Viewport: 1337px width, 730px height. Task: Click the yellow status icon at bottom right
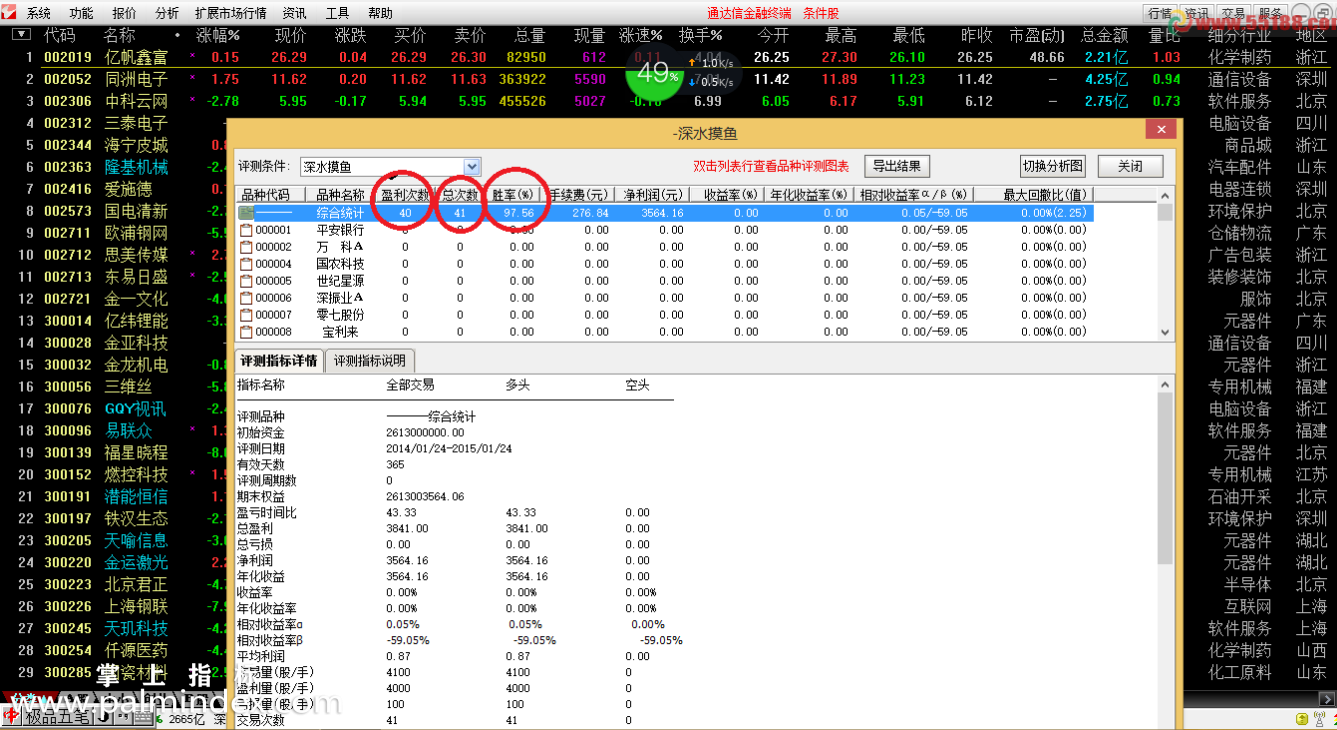point(1302,719)
